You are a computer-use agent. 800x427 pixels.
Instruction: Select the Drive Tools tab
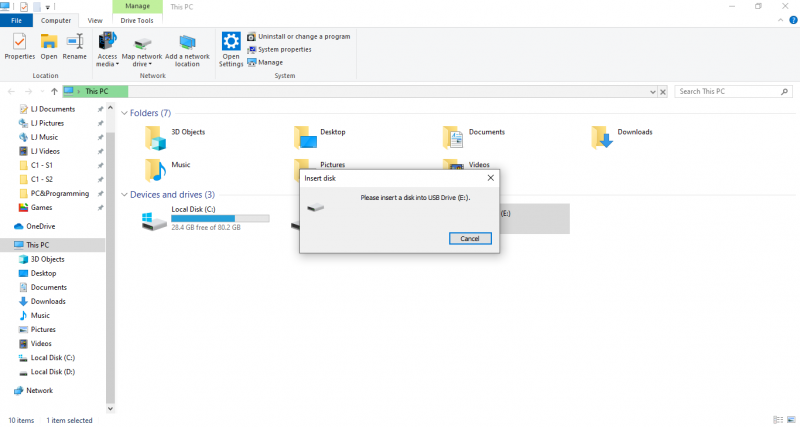pyautogui.click(x=138, y=20)
